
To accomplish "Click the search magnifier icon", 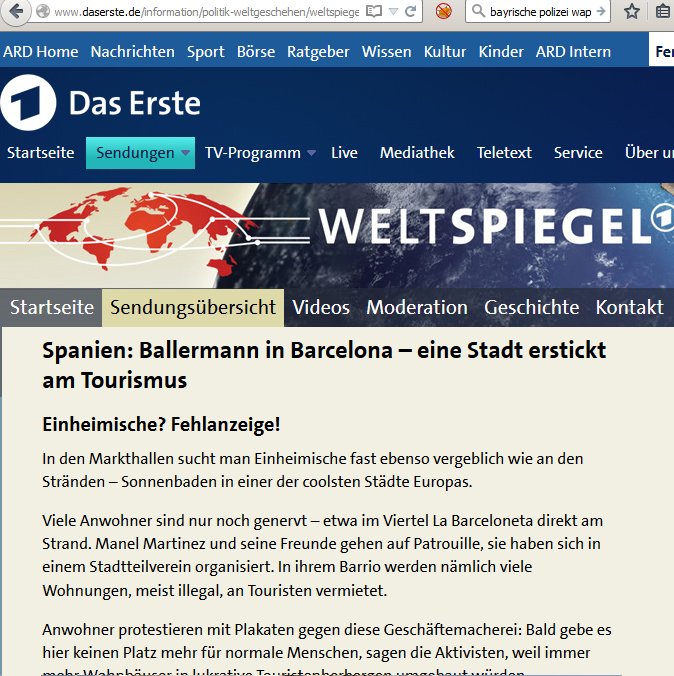I will coord(478,11).
